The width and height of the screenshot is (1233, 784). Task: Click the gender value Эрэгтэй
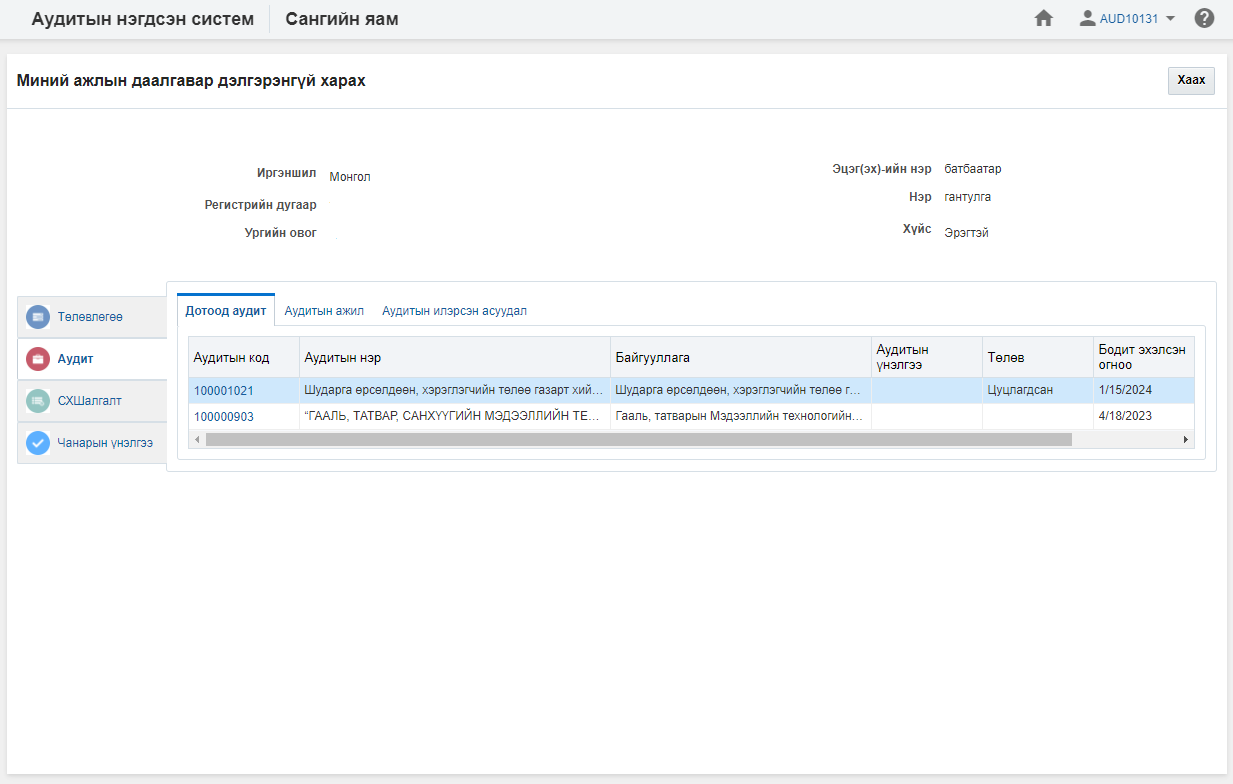(966, 233)
